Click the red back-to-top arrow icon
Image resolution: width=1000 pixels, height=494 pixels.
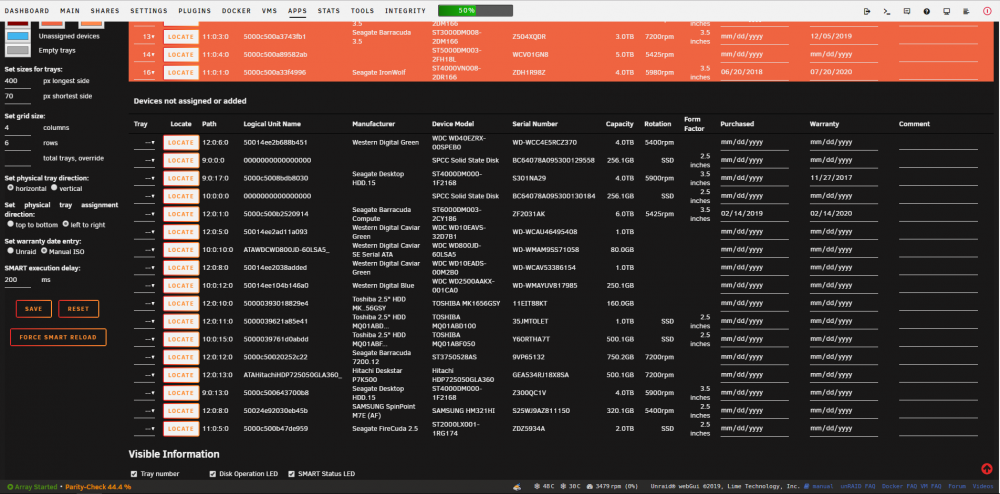click(x=987, y=469)
